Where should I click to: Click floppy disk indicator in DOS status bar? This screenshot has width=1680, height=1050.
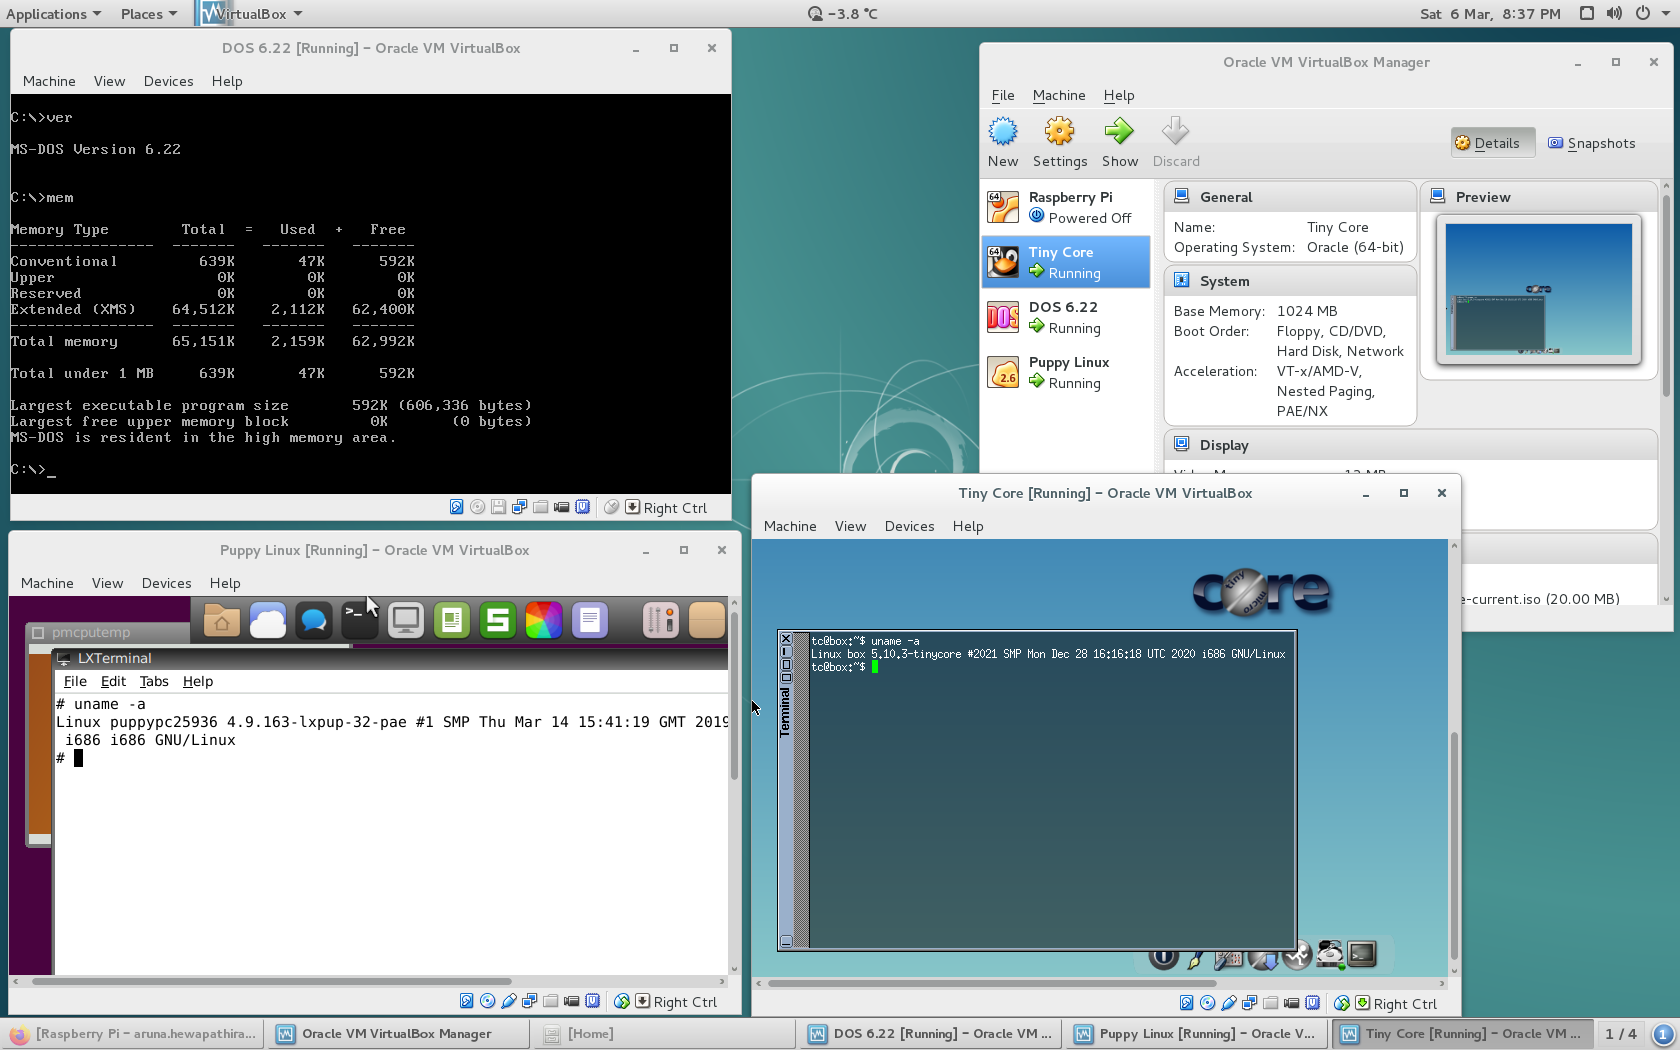(x=498, y=507)
